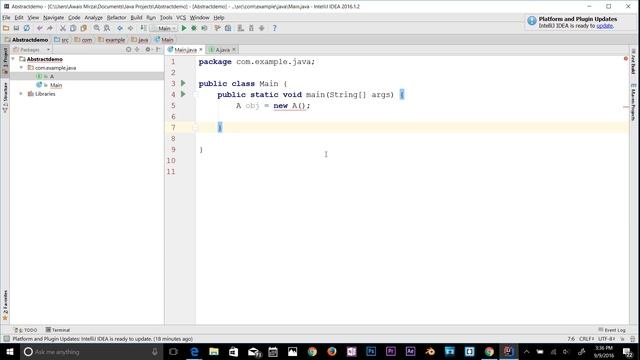Viewport: 640px width, 360px height.
Task: Open the File menu
Action: tap(6, 18)
